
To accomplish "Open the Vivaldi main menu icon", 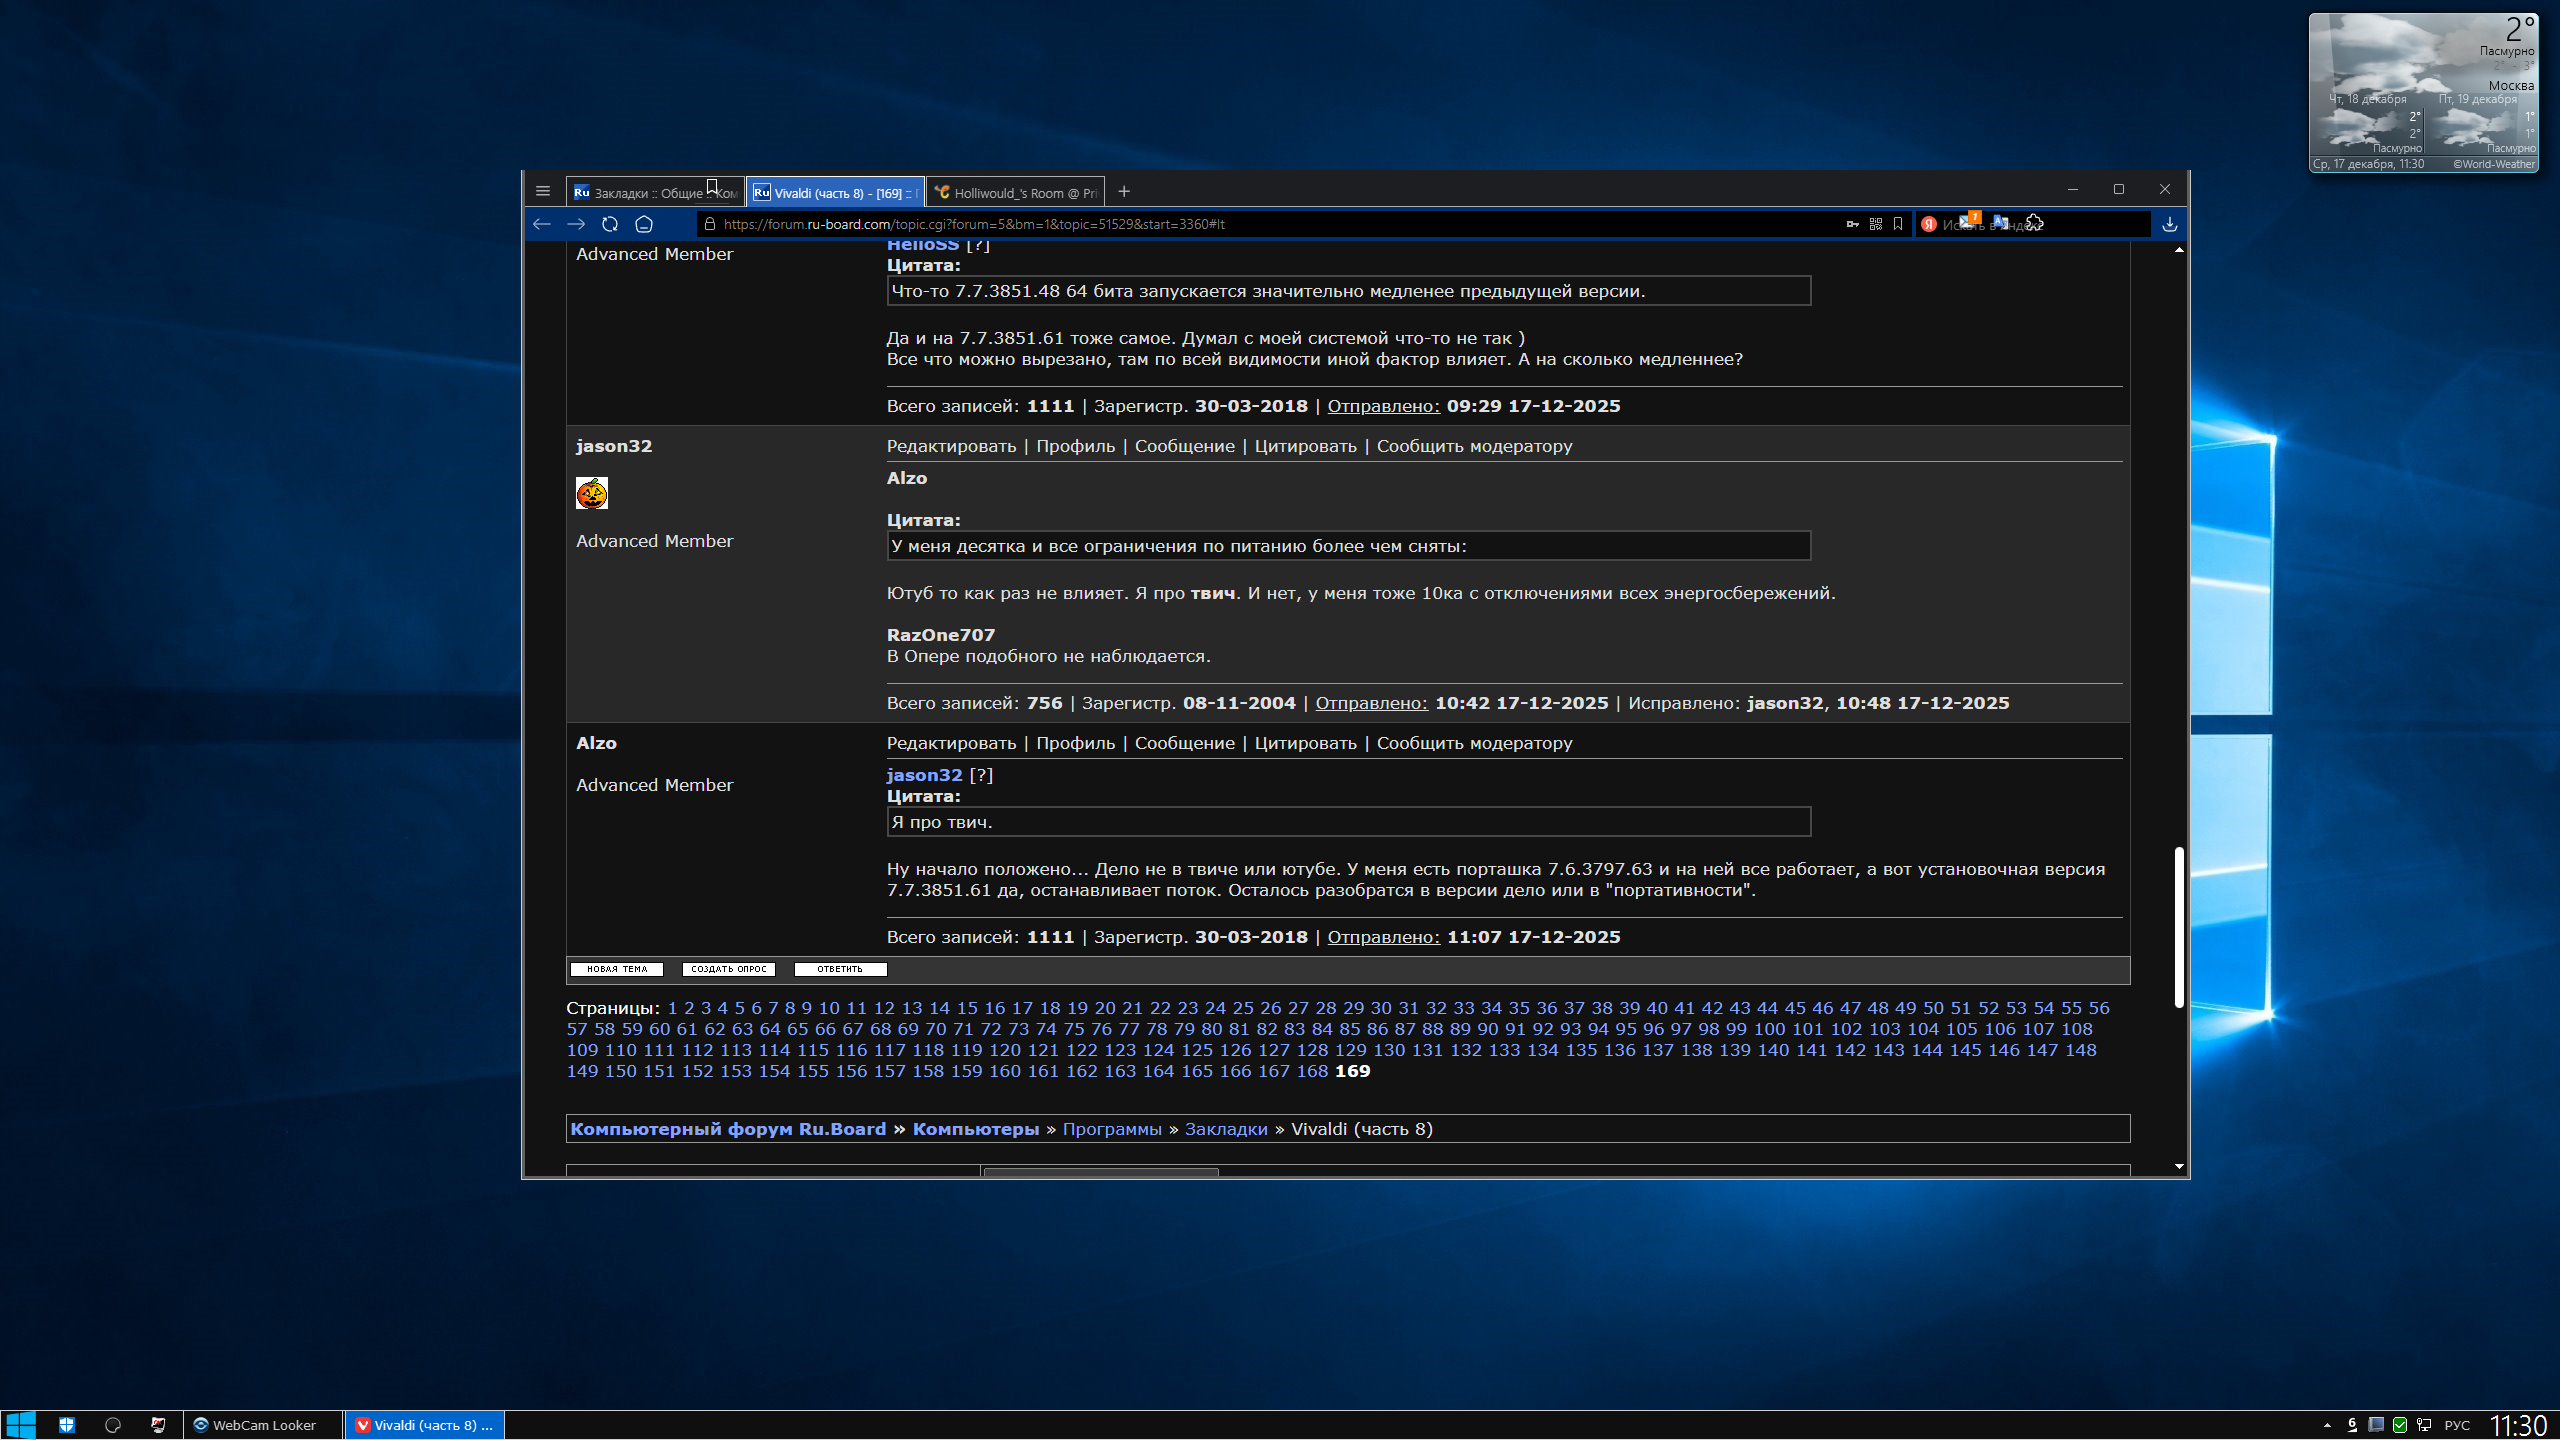I will tap(543, 191).
